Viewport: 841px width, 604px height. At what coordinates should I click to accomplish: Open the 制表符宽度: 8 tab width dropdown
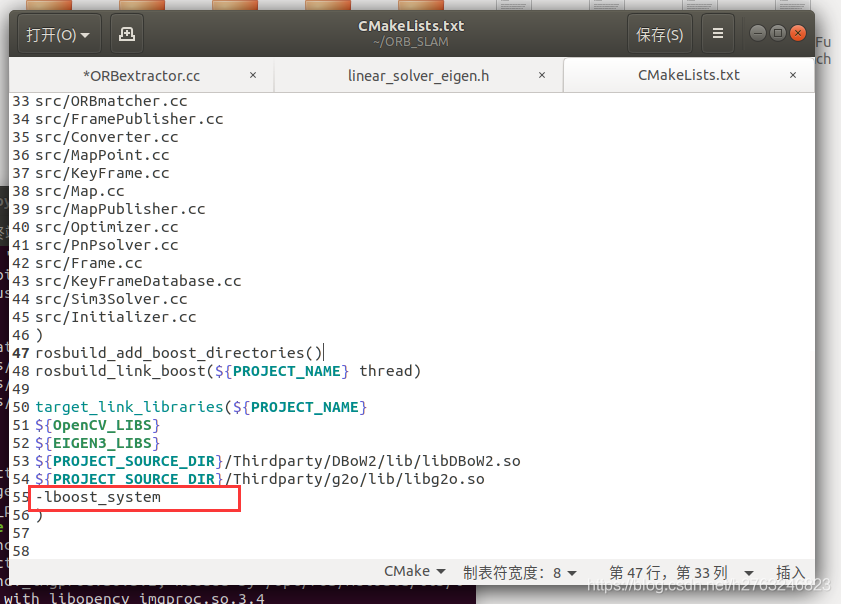click(x=520, y=573)
